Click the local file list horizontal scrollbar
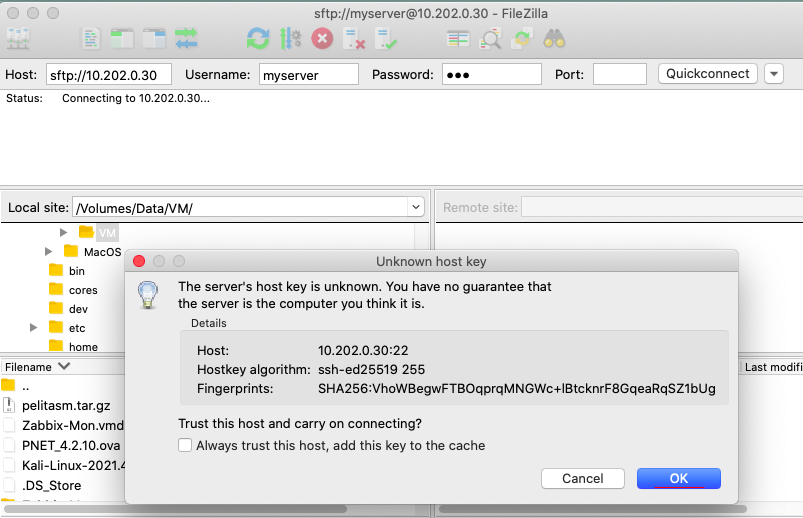Screen dimensions: 803x518 pyautogui.click(x=176, y=509)
